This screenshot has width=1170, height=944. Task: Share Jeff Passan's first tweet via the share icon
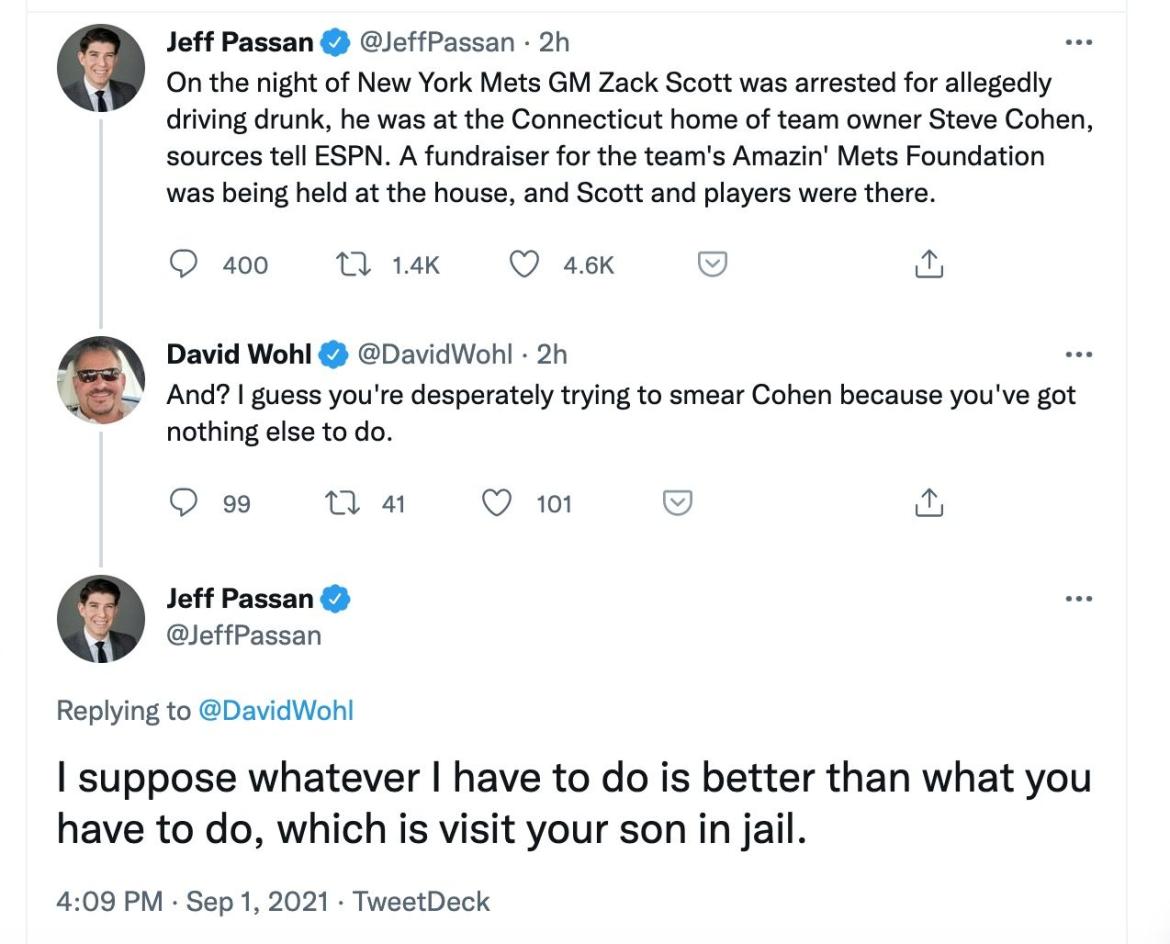[x=928, y=264]
